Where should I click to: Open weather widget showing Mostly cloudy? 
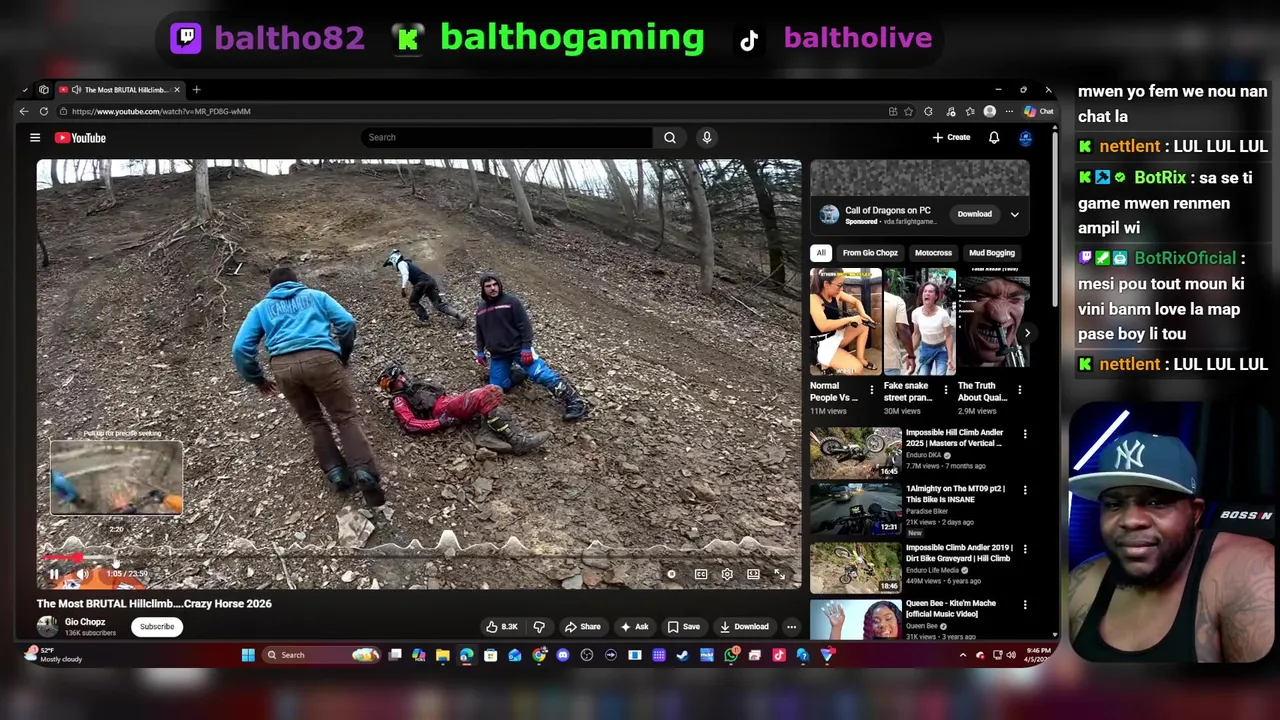(55, 655)
